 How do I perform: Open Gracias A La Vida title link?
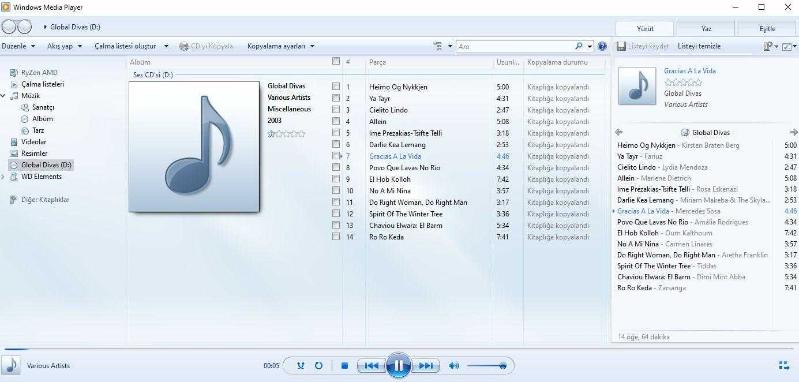pyautogui.click(x=689, y=71)
